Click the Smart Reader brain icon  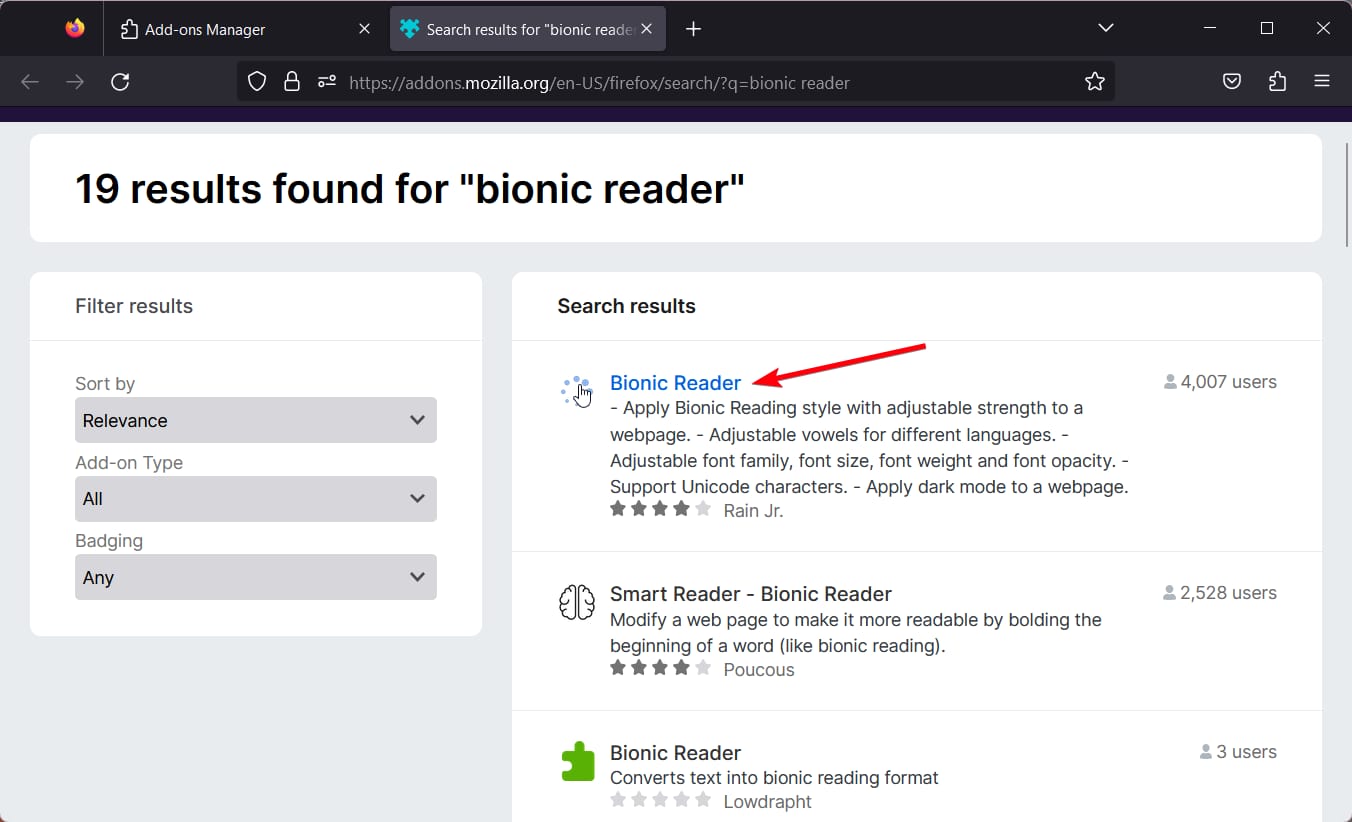(x=577, y=602)
